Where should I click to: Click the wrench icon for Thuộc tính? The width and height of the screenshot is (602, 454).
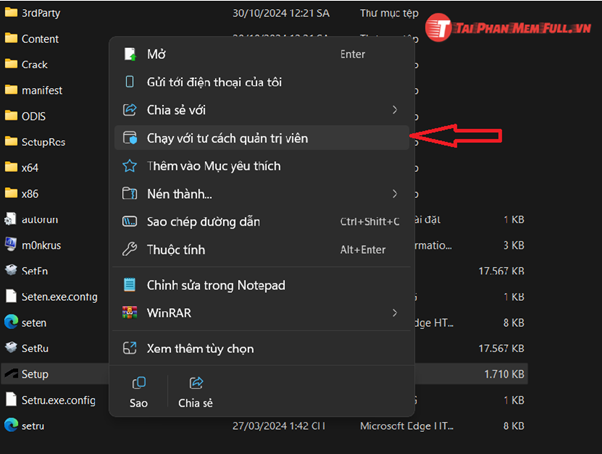[x=129, y=249]
